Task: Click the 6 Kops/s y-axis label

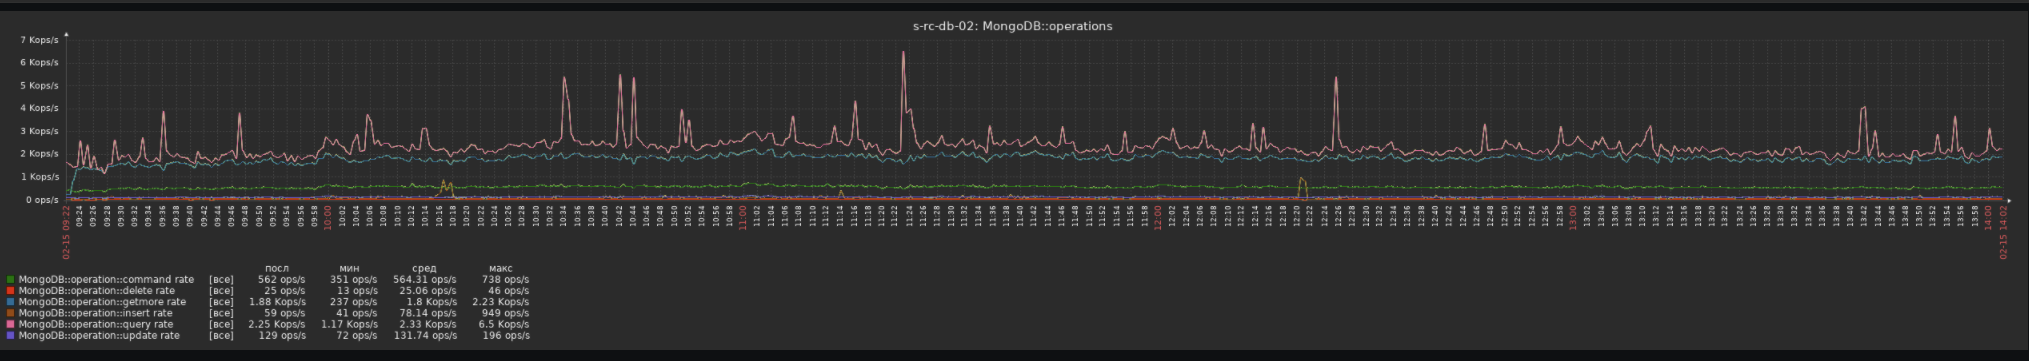Action: click(x=40, y=63)
